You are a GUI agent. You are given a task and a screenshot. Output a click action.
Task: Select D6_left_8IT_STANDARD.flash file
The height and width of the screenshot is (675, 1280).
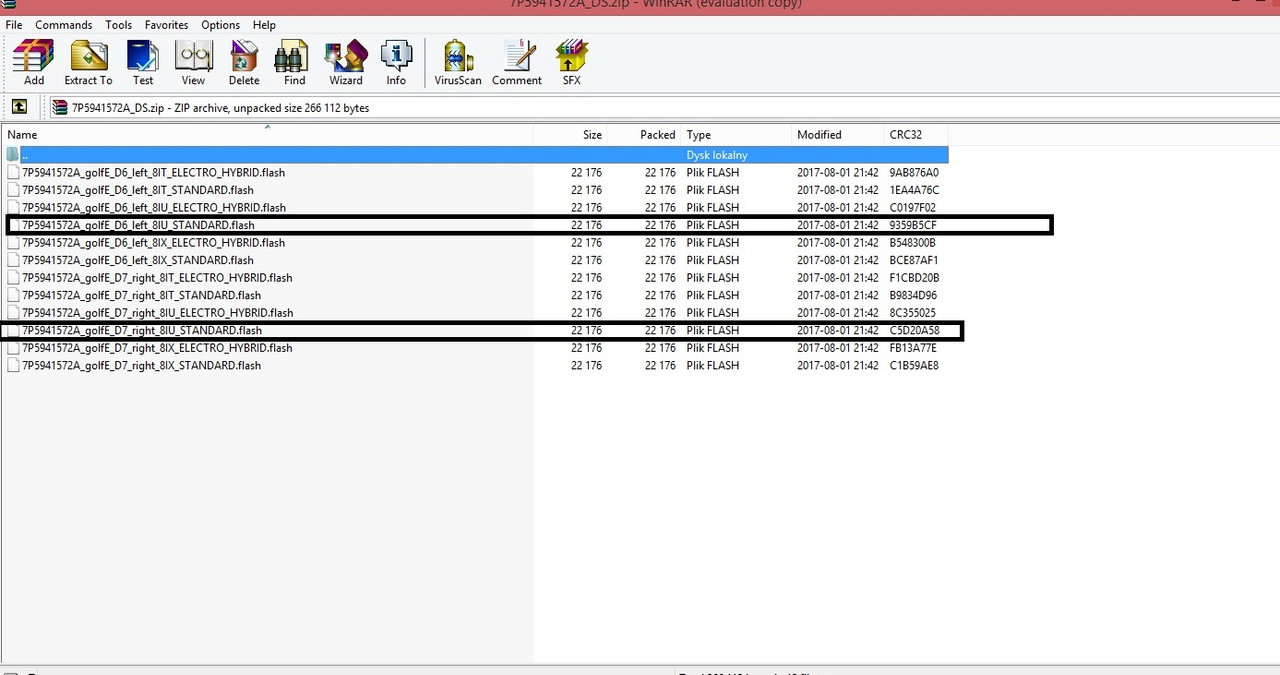point(138,190)
